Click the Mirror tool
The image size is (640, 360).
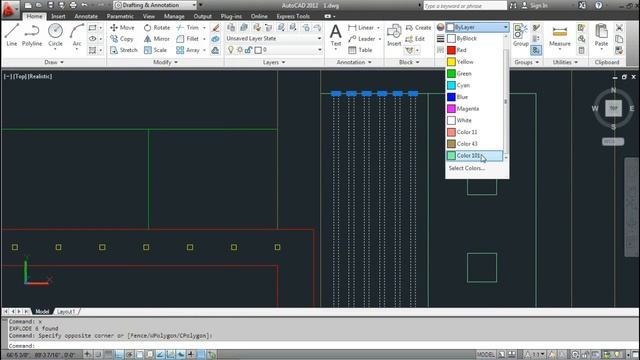pos(156,39)
